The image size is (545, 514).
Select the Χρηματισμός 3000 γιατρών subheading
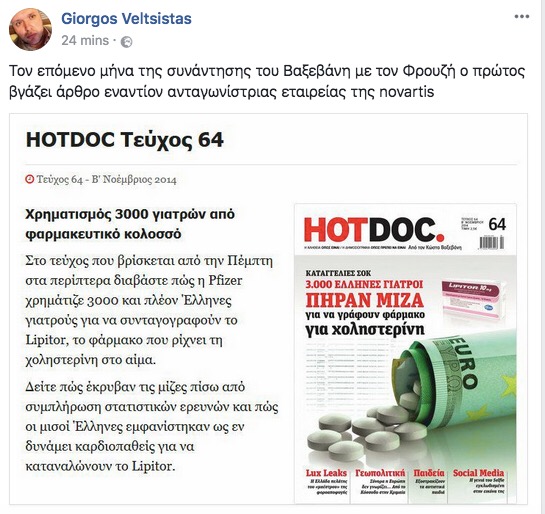130,224
